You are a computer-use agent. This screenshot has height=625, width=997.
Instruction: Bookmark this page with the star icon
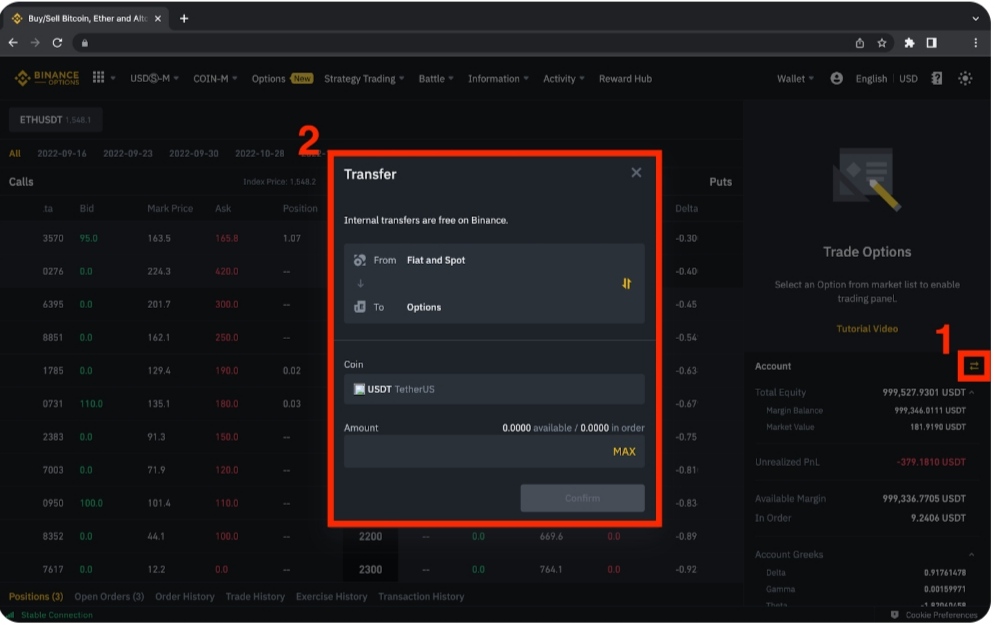[882, 43]
